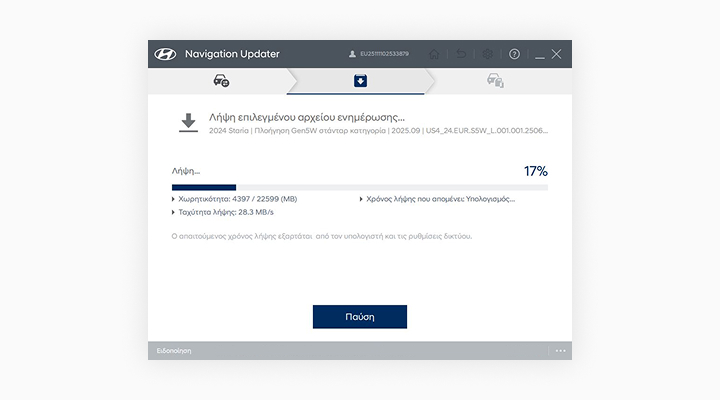Open the three-dots menu in status bar
The height and width of the screenshot is (400, 720).
(x=560, y=351)
